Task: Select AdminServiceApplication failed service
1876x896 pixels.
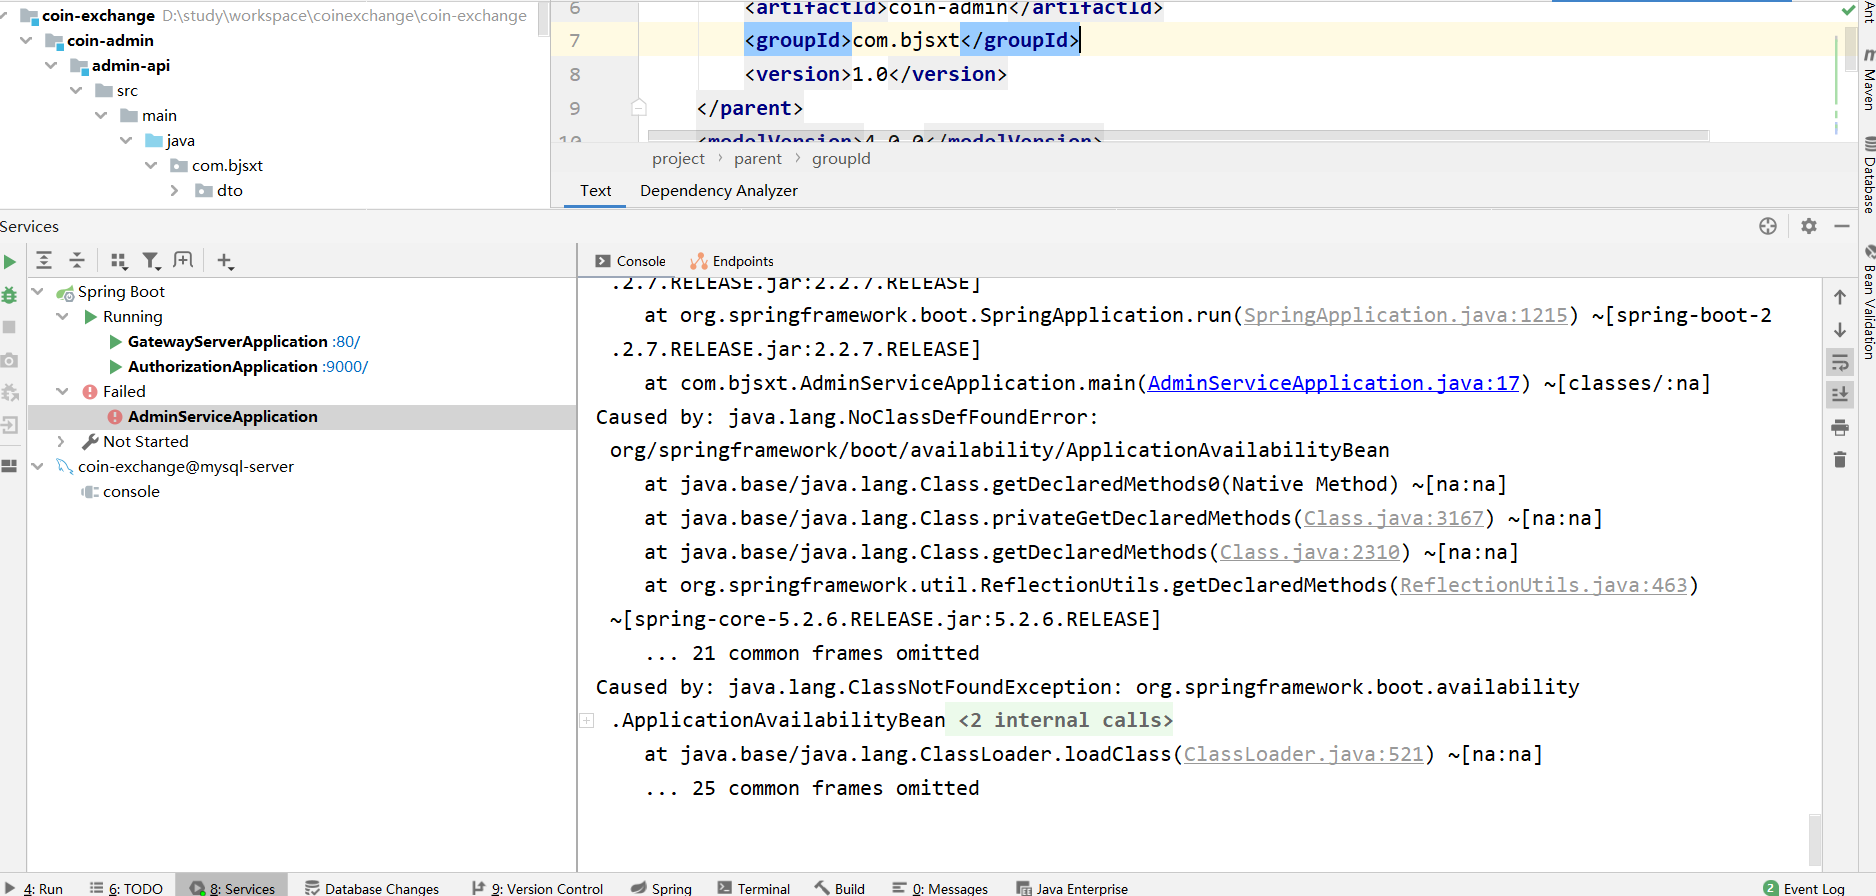Action: click(223, 416)
